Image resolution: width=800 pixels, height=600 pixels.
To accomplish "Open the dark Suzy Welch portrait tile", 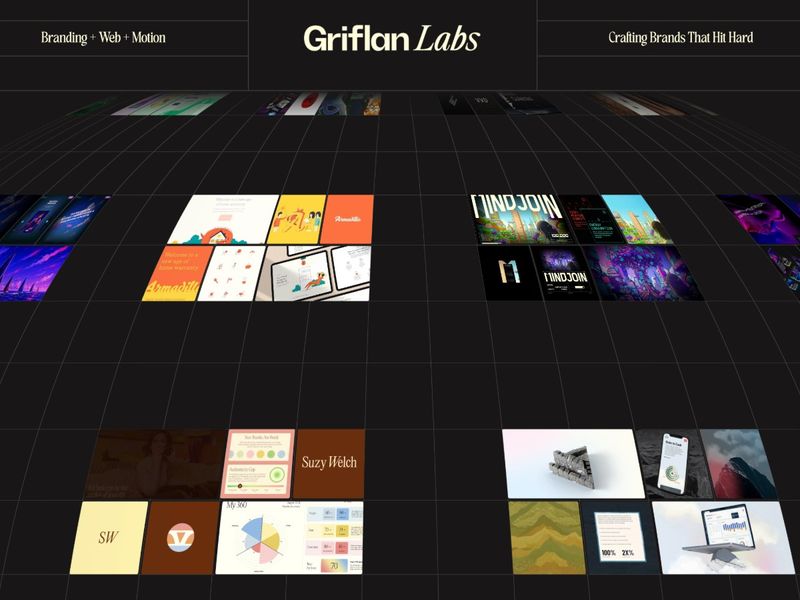I will tap(156, 464).
